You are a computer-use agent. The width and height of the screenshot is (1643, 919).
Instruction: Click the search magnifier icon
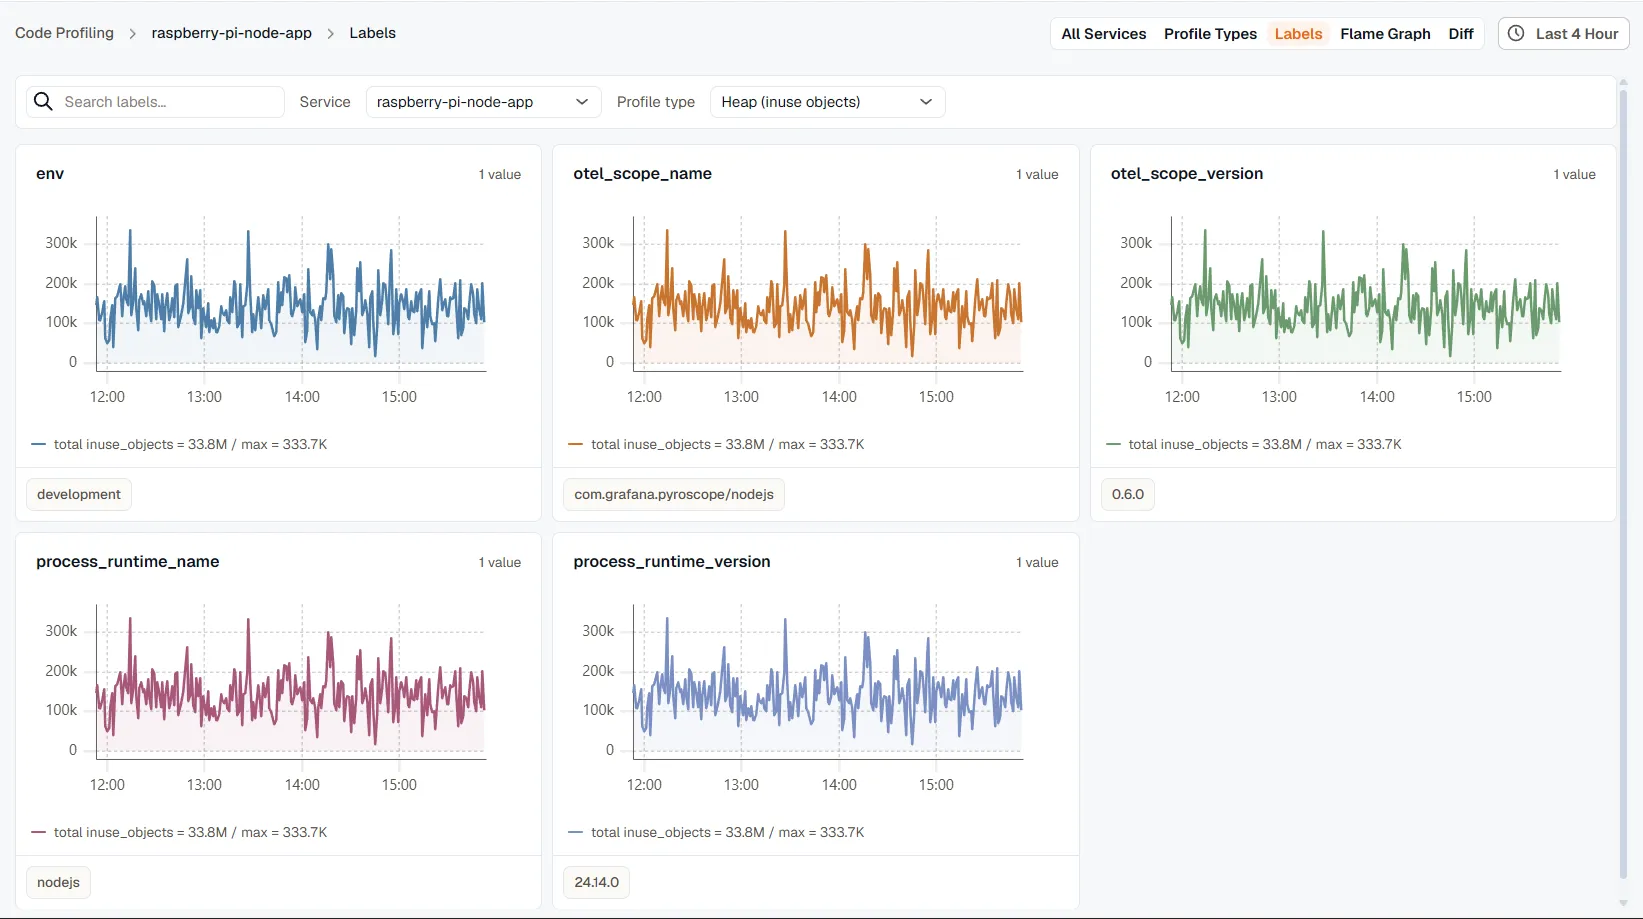[43, 101]
